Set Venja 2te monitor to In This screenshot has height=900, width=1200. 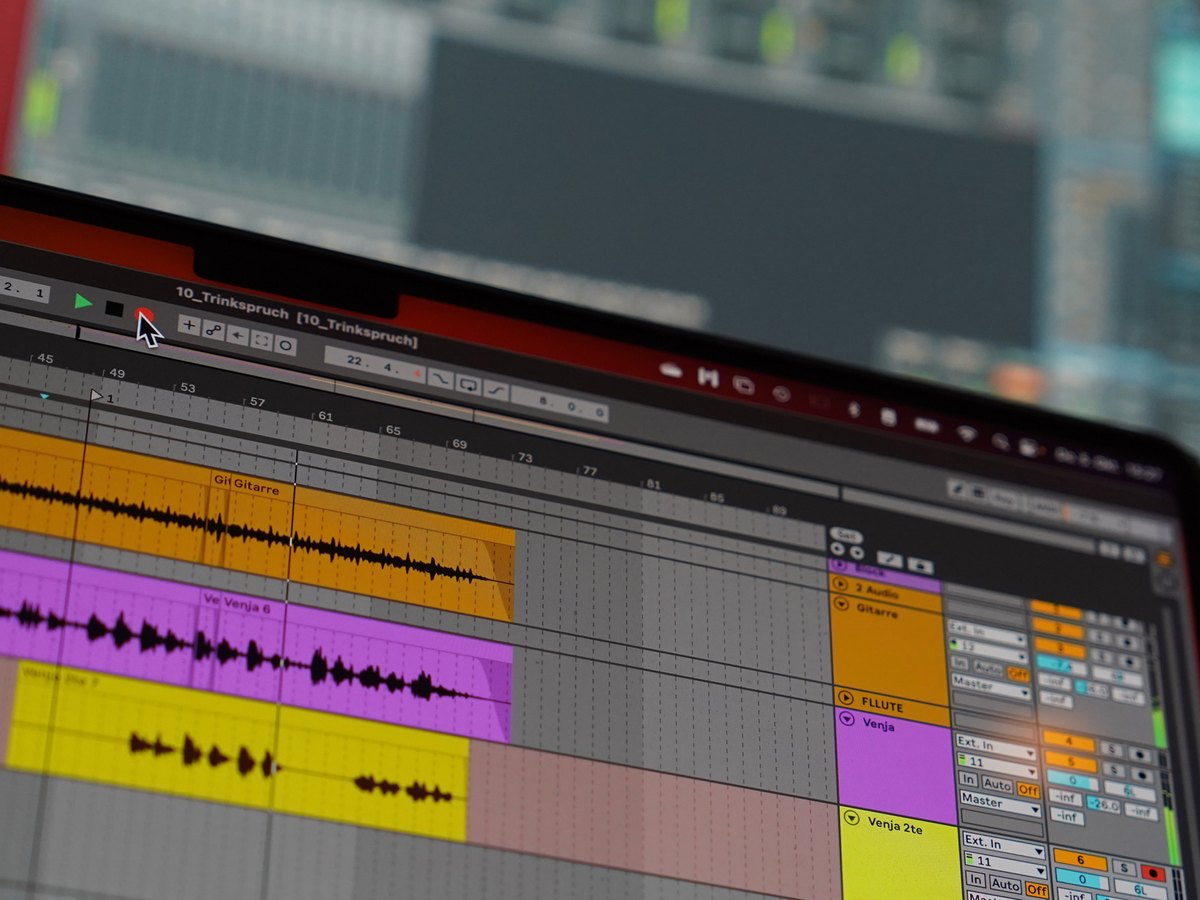coord(976,879)
